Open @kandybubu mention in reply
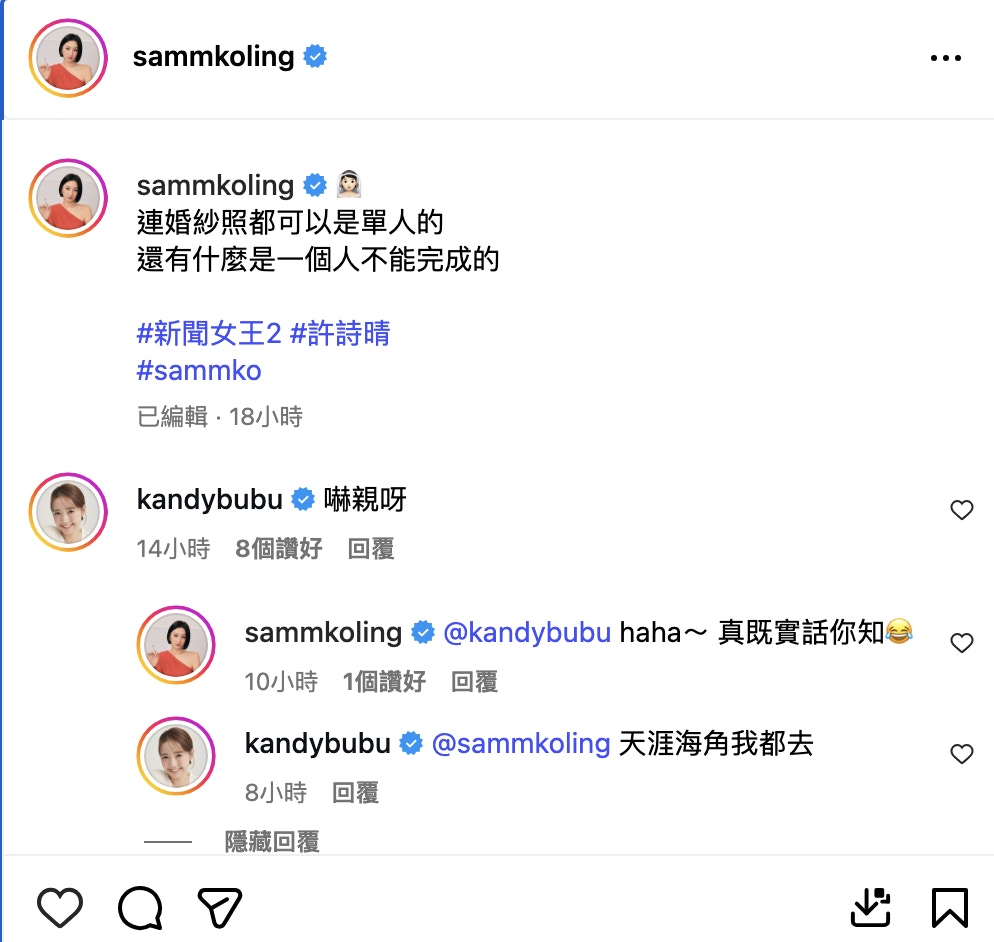Image resolution: width=994 pixels, height=942 pixels. [x=527, y=633]
